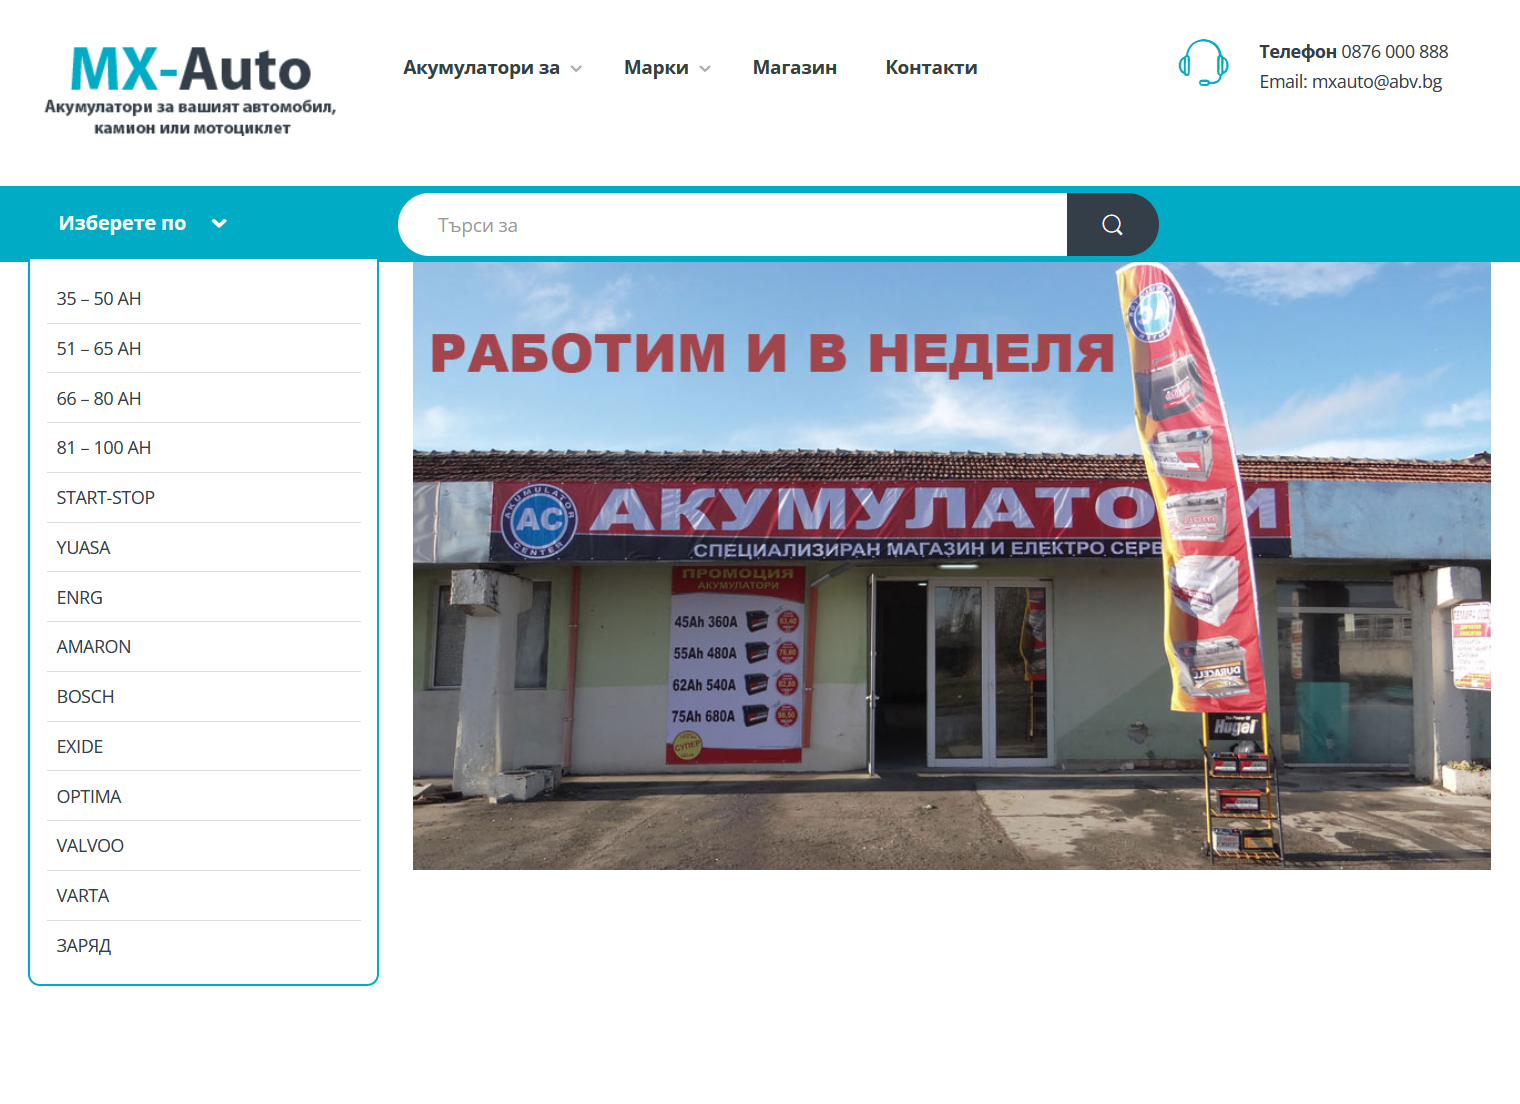Screen dimensions: 1520x1104
Task: Select the 51 – 65 AH category
Action: 204,349
